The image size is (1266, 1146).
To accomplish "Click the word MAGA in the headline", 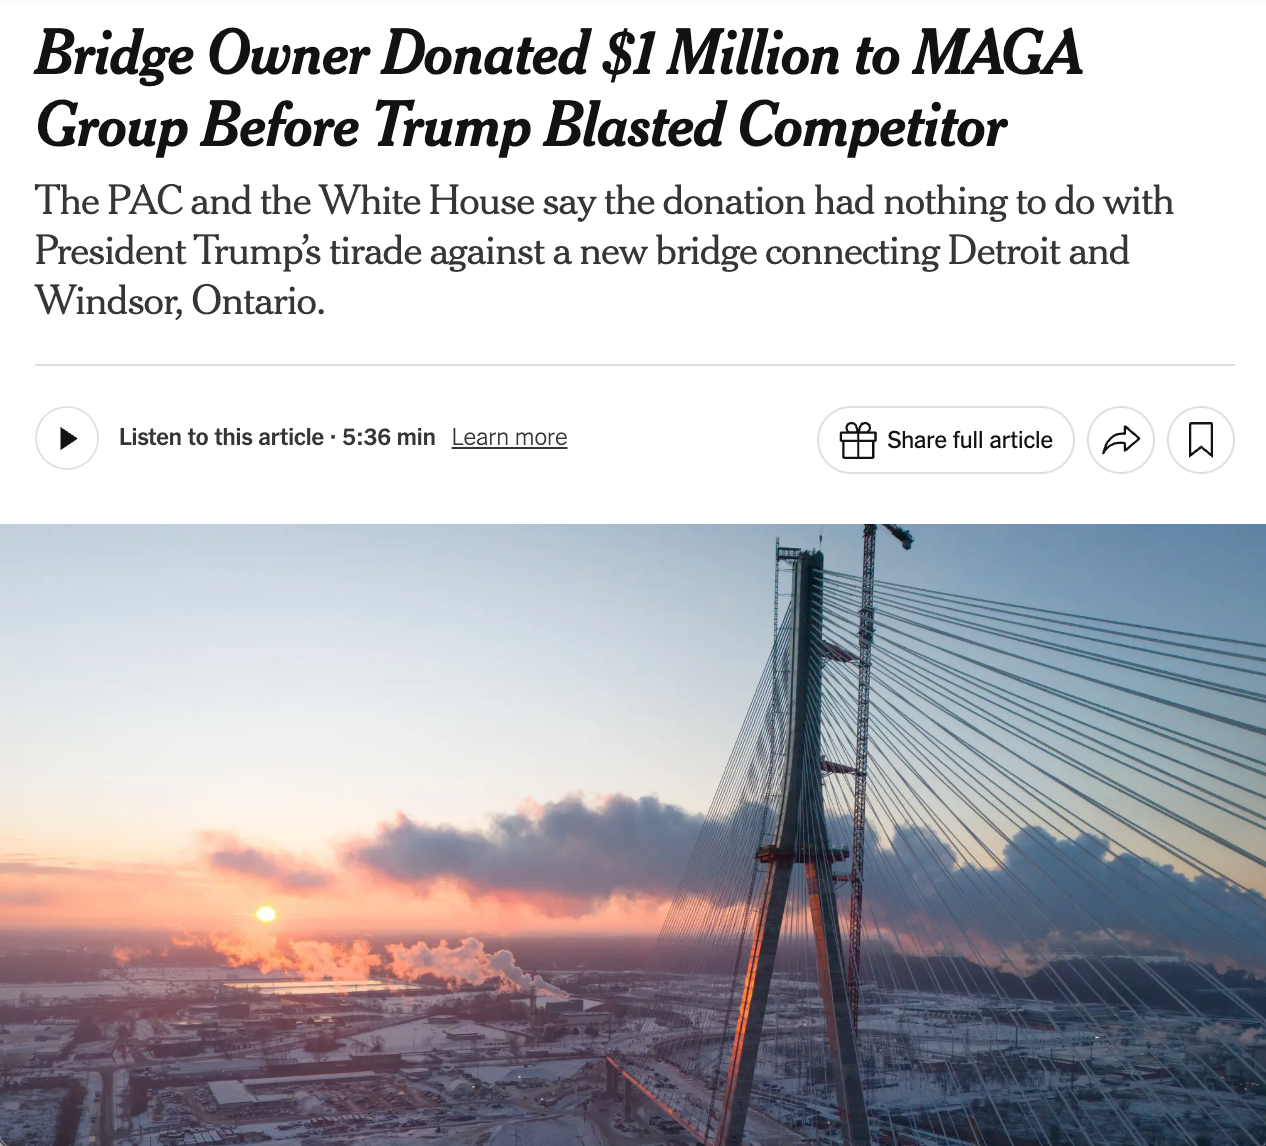I will tap(997, 53).
